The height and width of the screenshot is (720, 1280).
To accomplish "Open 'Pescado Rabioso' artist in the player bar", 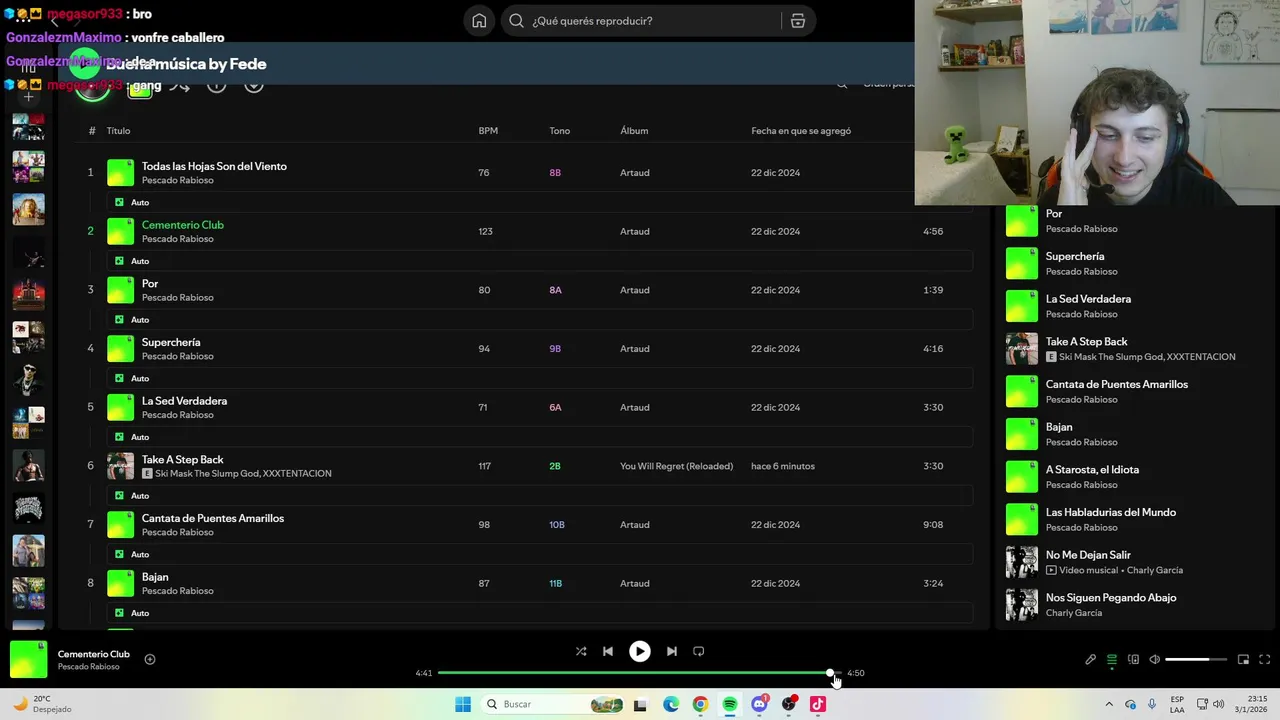I will coord(89,667).
